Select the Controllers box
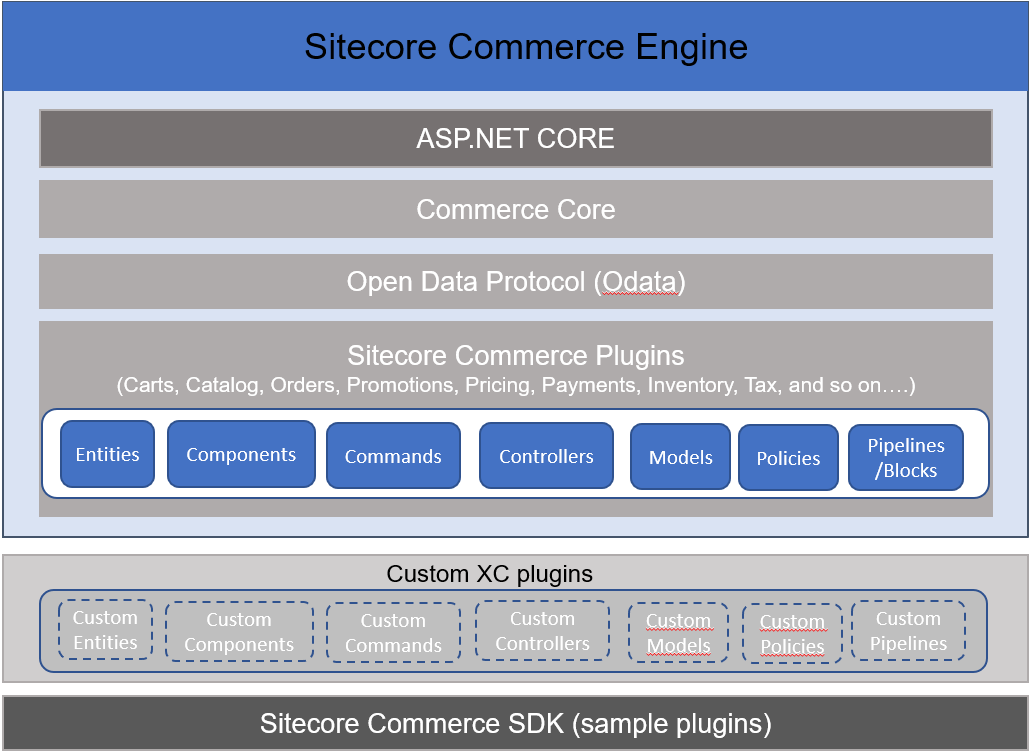The width and height of the screenshot is (1034, 754). (x=546, y=456)
